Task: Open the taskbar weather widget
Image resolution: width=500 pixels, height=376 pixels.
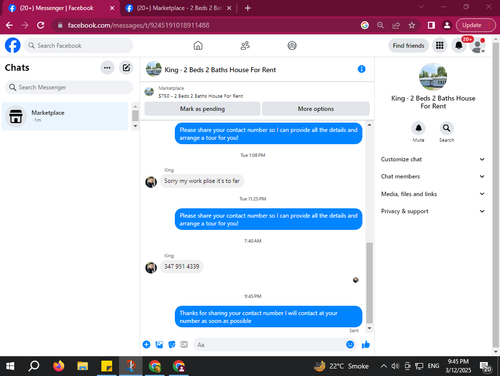Action: (341, 366)
